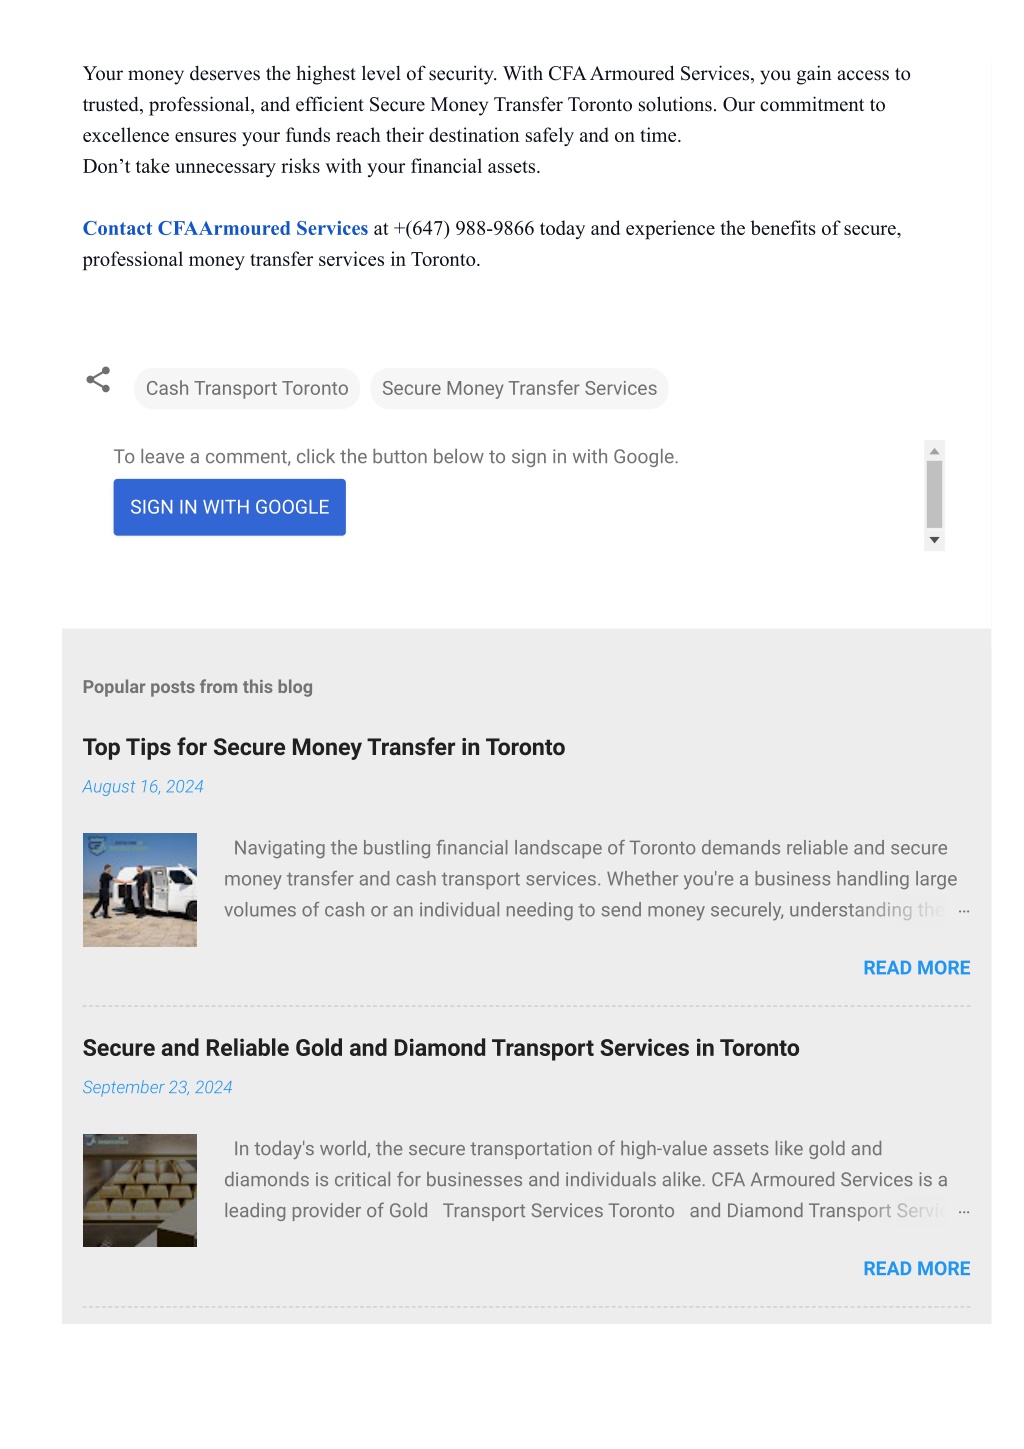Image resolution: width=1024 pixels, height=1449 pixels.
Task: Click the gold transport post snippet text
Action: (586, 1180)
